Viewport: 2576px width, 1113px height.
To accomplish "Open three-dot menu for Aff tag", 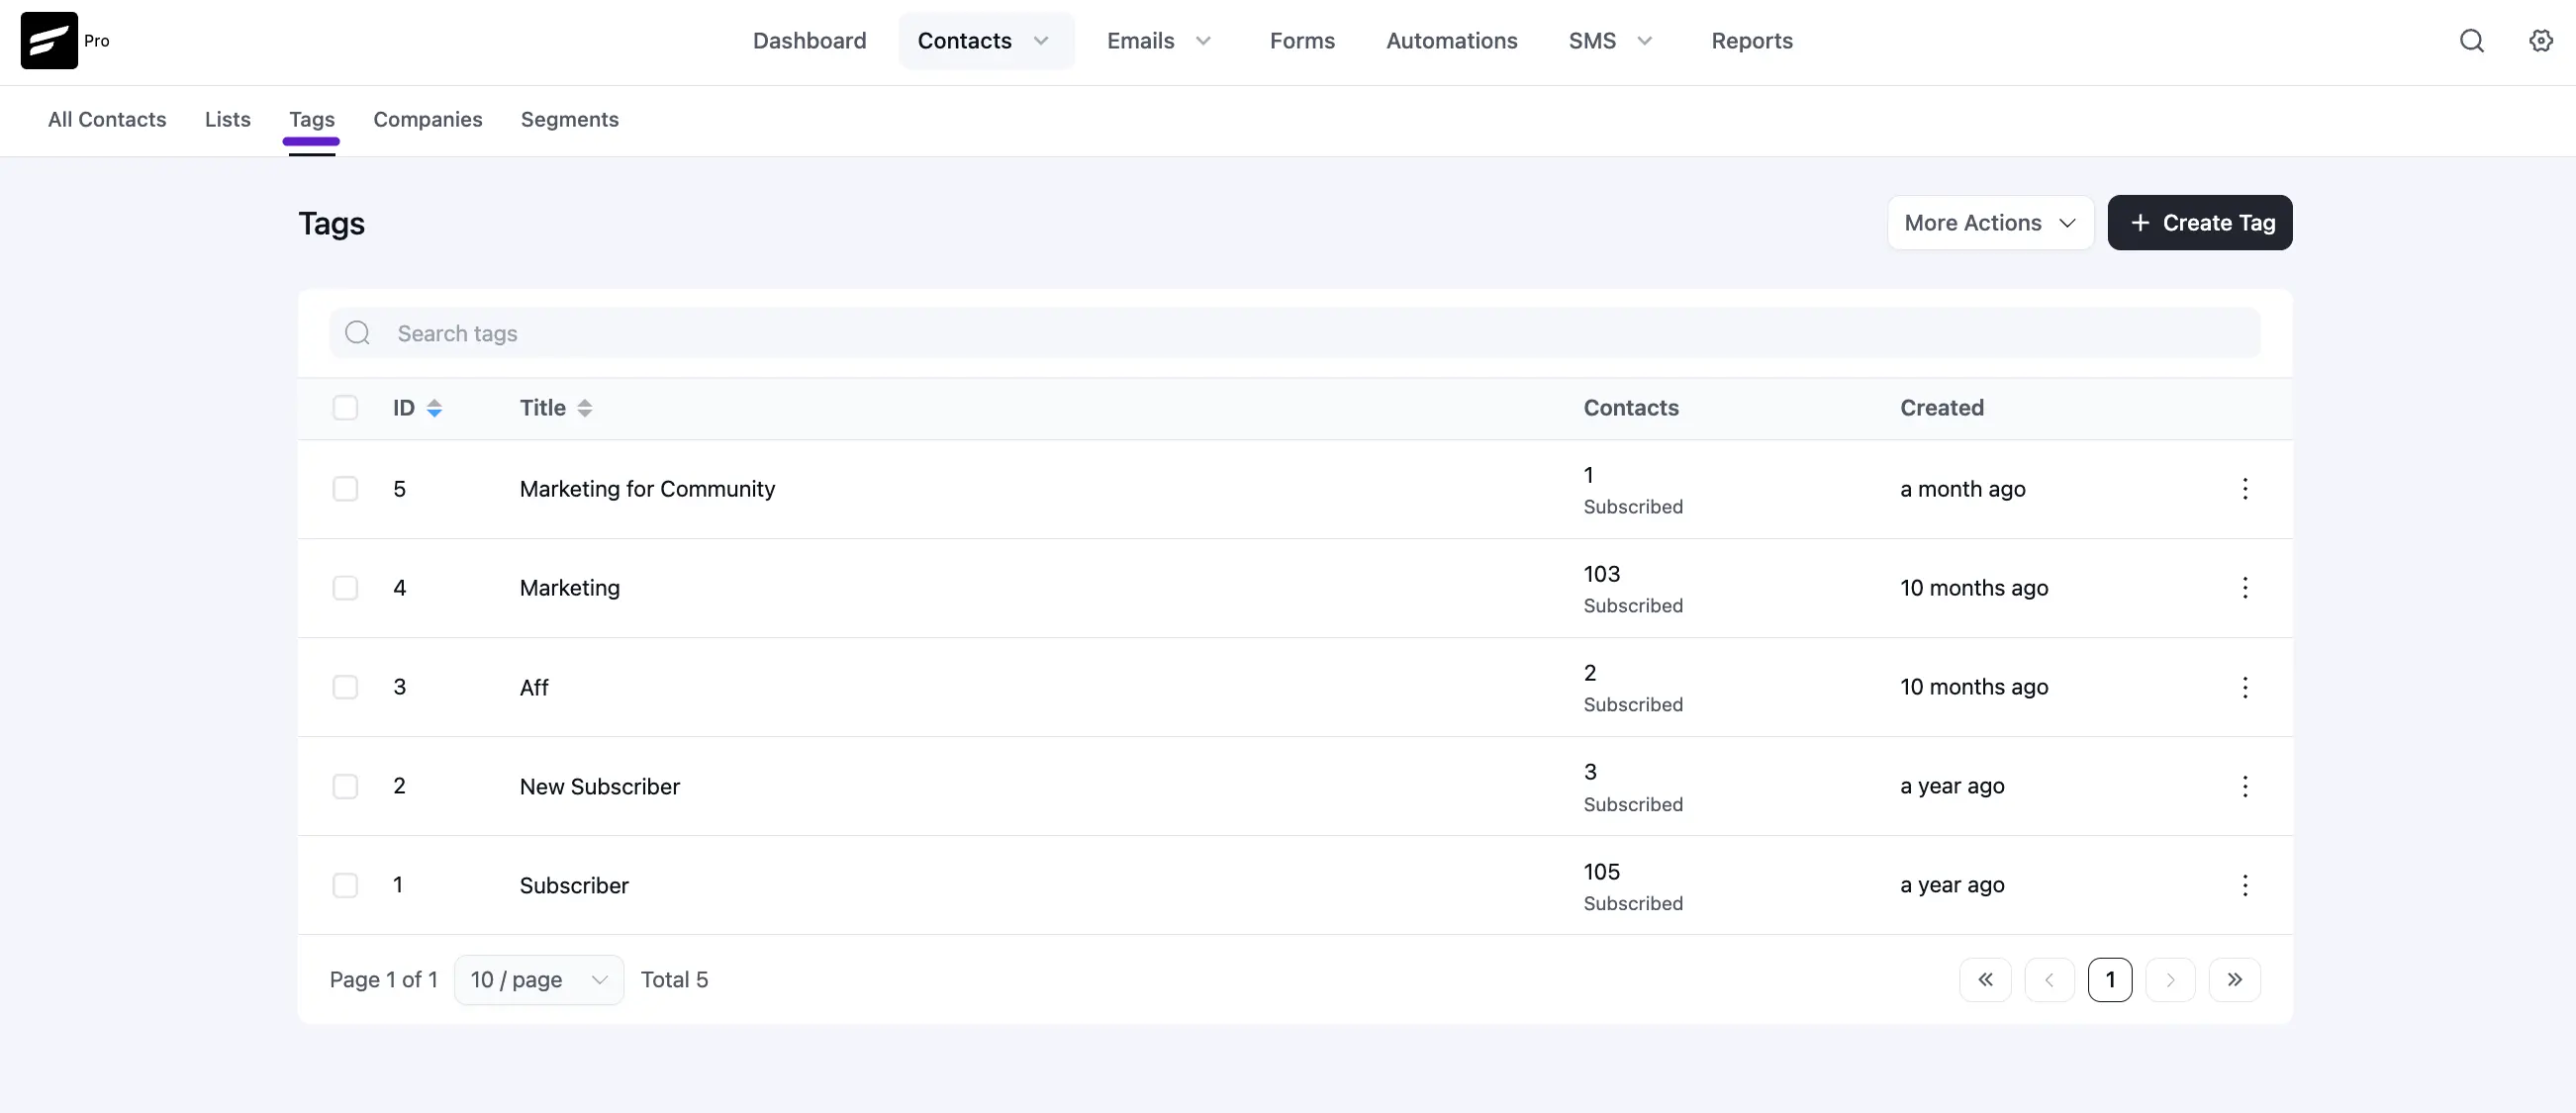I will pyautogui.click(x=2245, y=687).
